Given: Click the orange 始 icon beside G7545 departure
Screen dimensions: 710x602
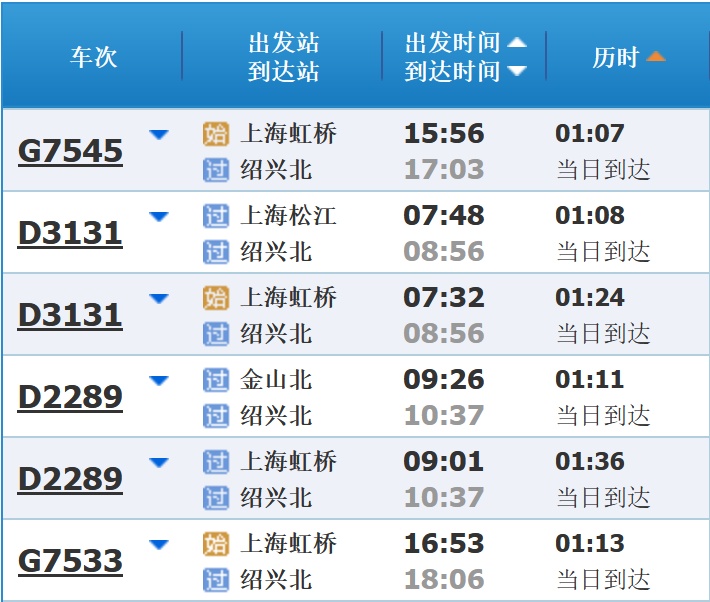Looking at the screenshot, I should tap(216, 134).
